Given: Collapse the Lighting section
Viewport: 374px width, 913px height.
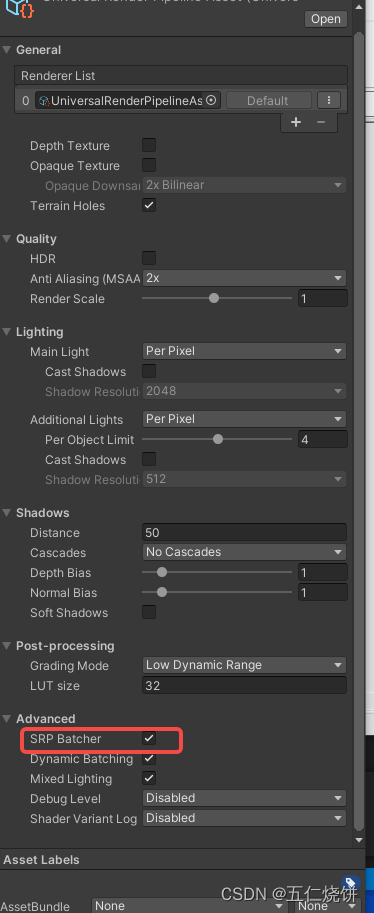Looking at the screenshot, I should (7, 332).
